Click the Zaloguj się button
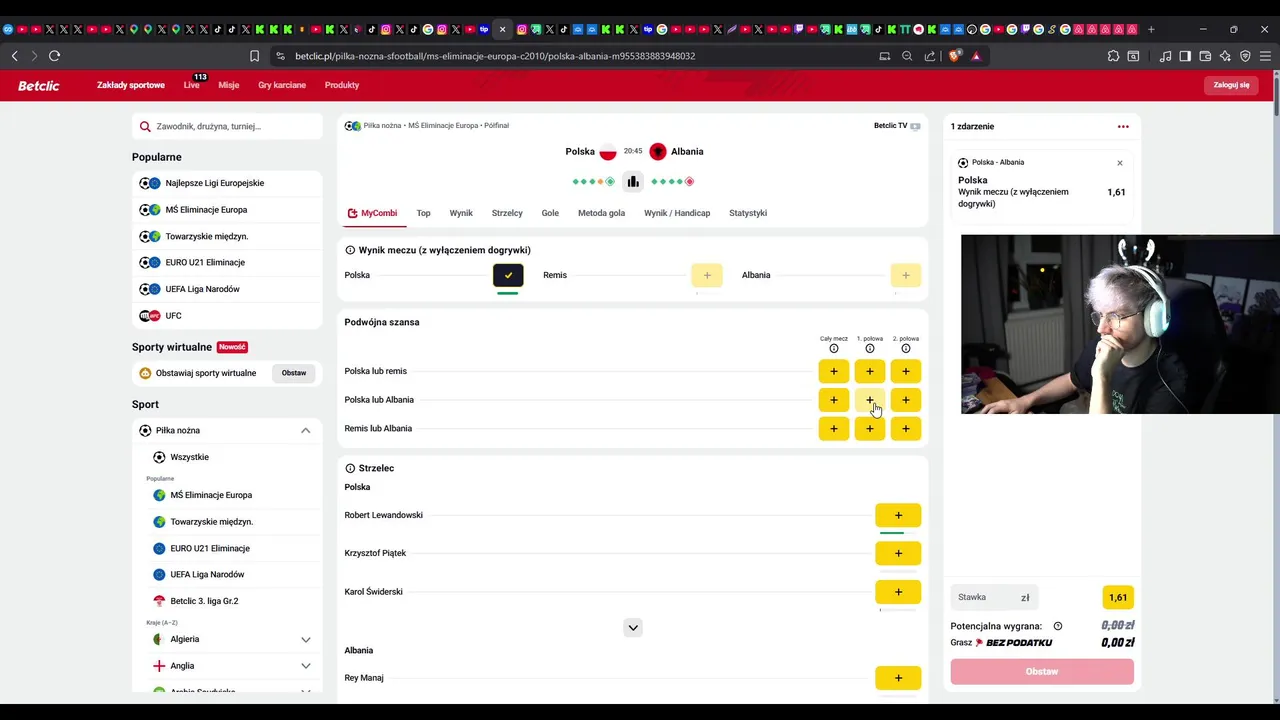 click(1231, 85)
